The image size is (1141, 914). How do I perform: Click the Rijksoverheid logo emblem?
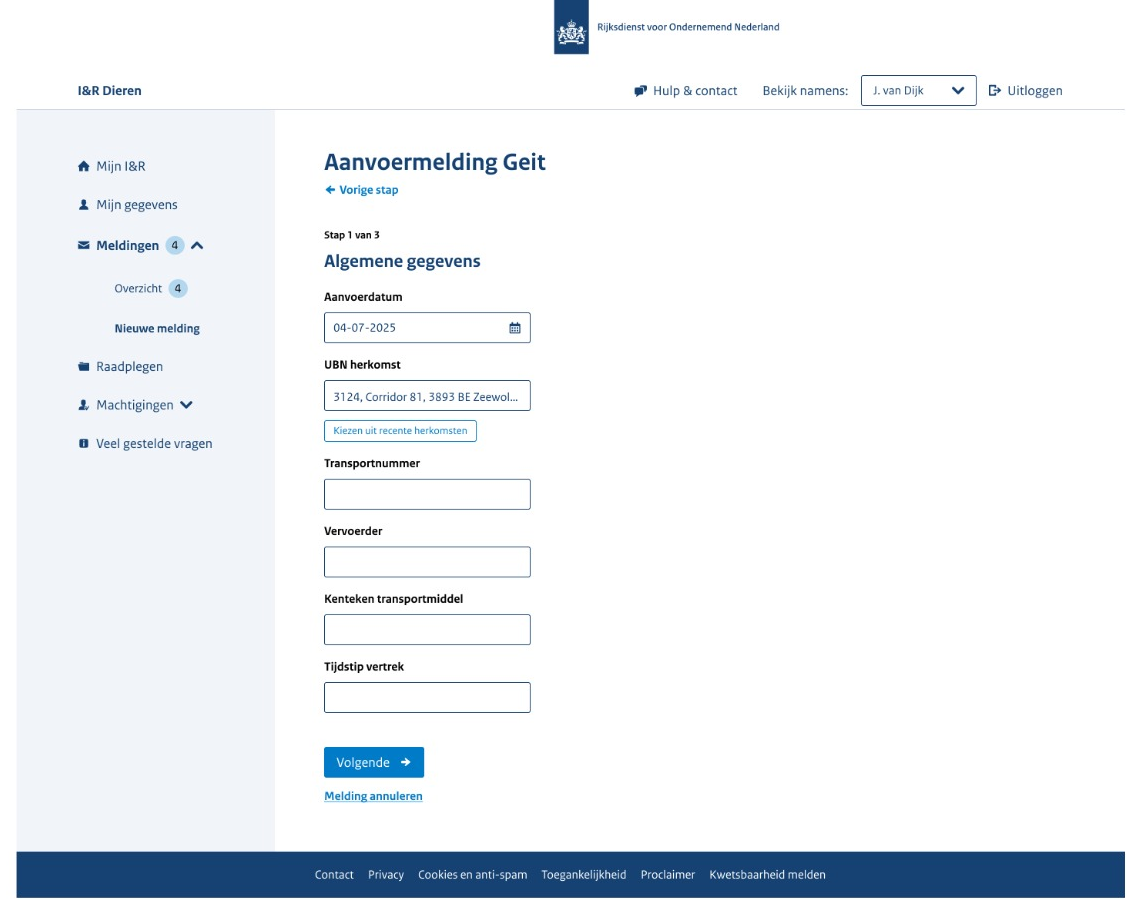(x=571, y=28)
